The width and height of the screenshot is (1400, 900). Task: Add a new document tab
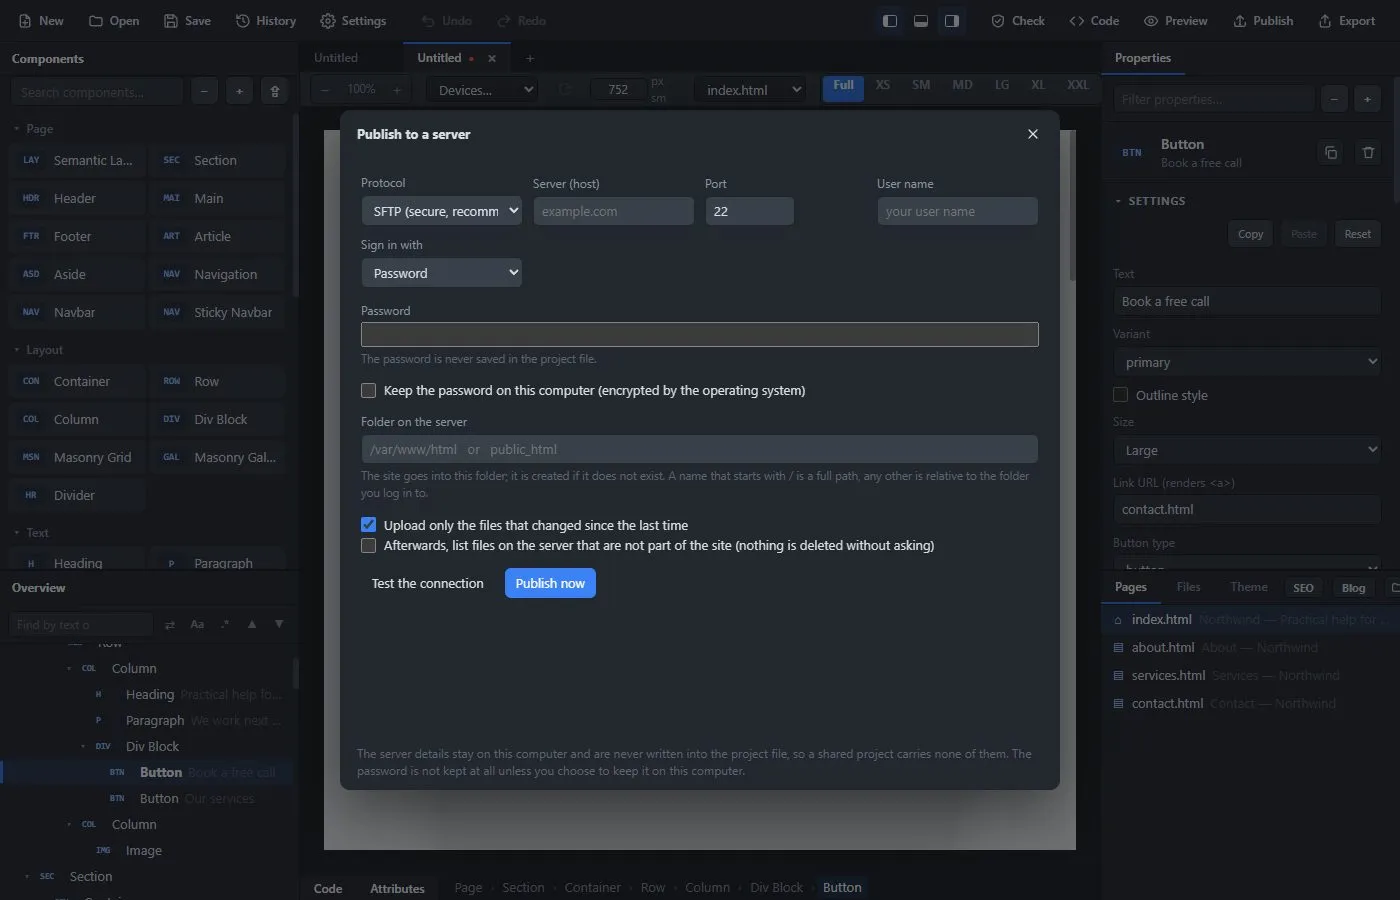pyautogui.click(x=530, y=58)
